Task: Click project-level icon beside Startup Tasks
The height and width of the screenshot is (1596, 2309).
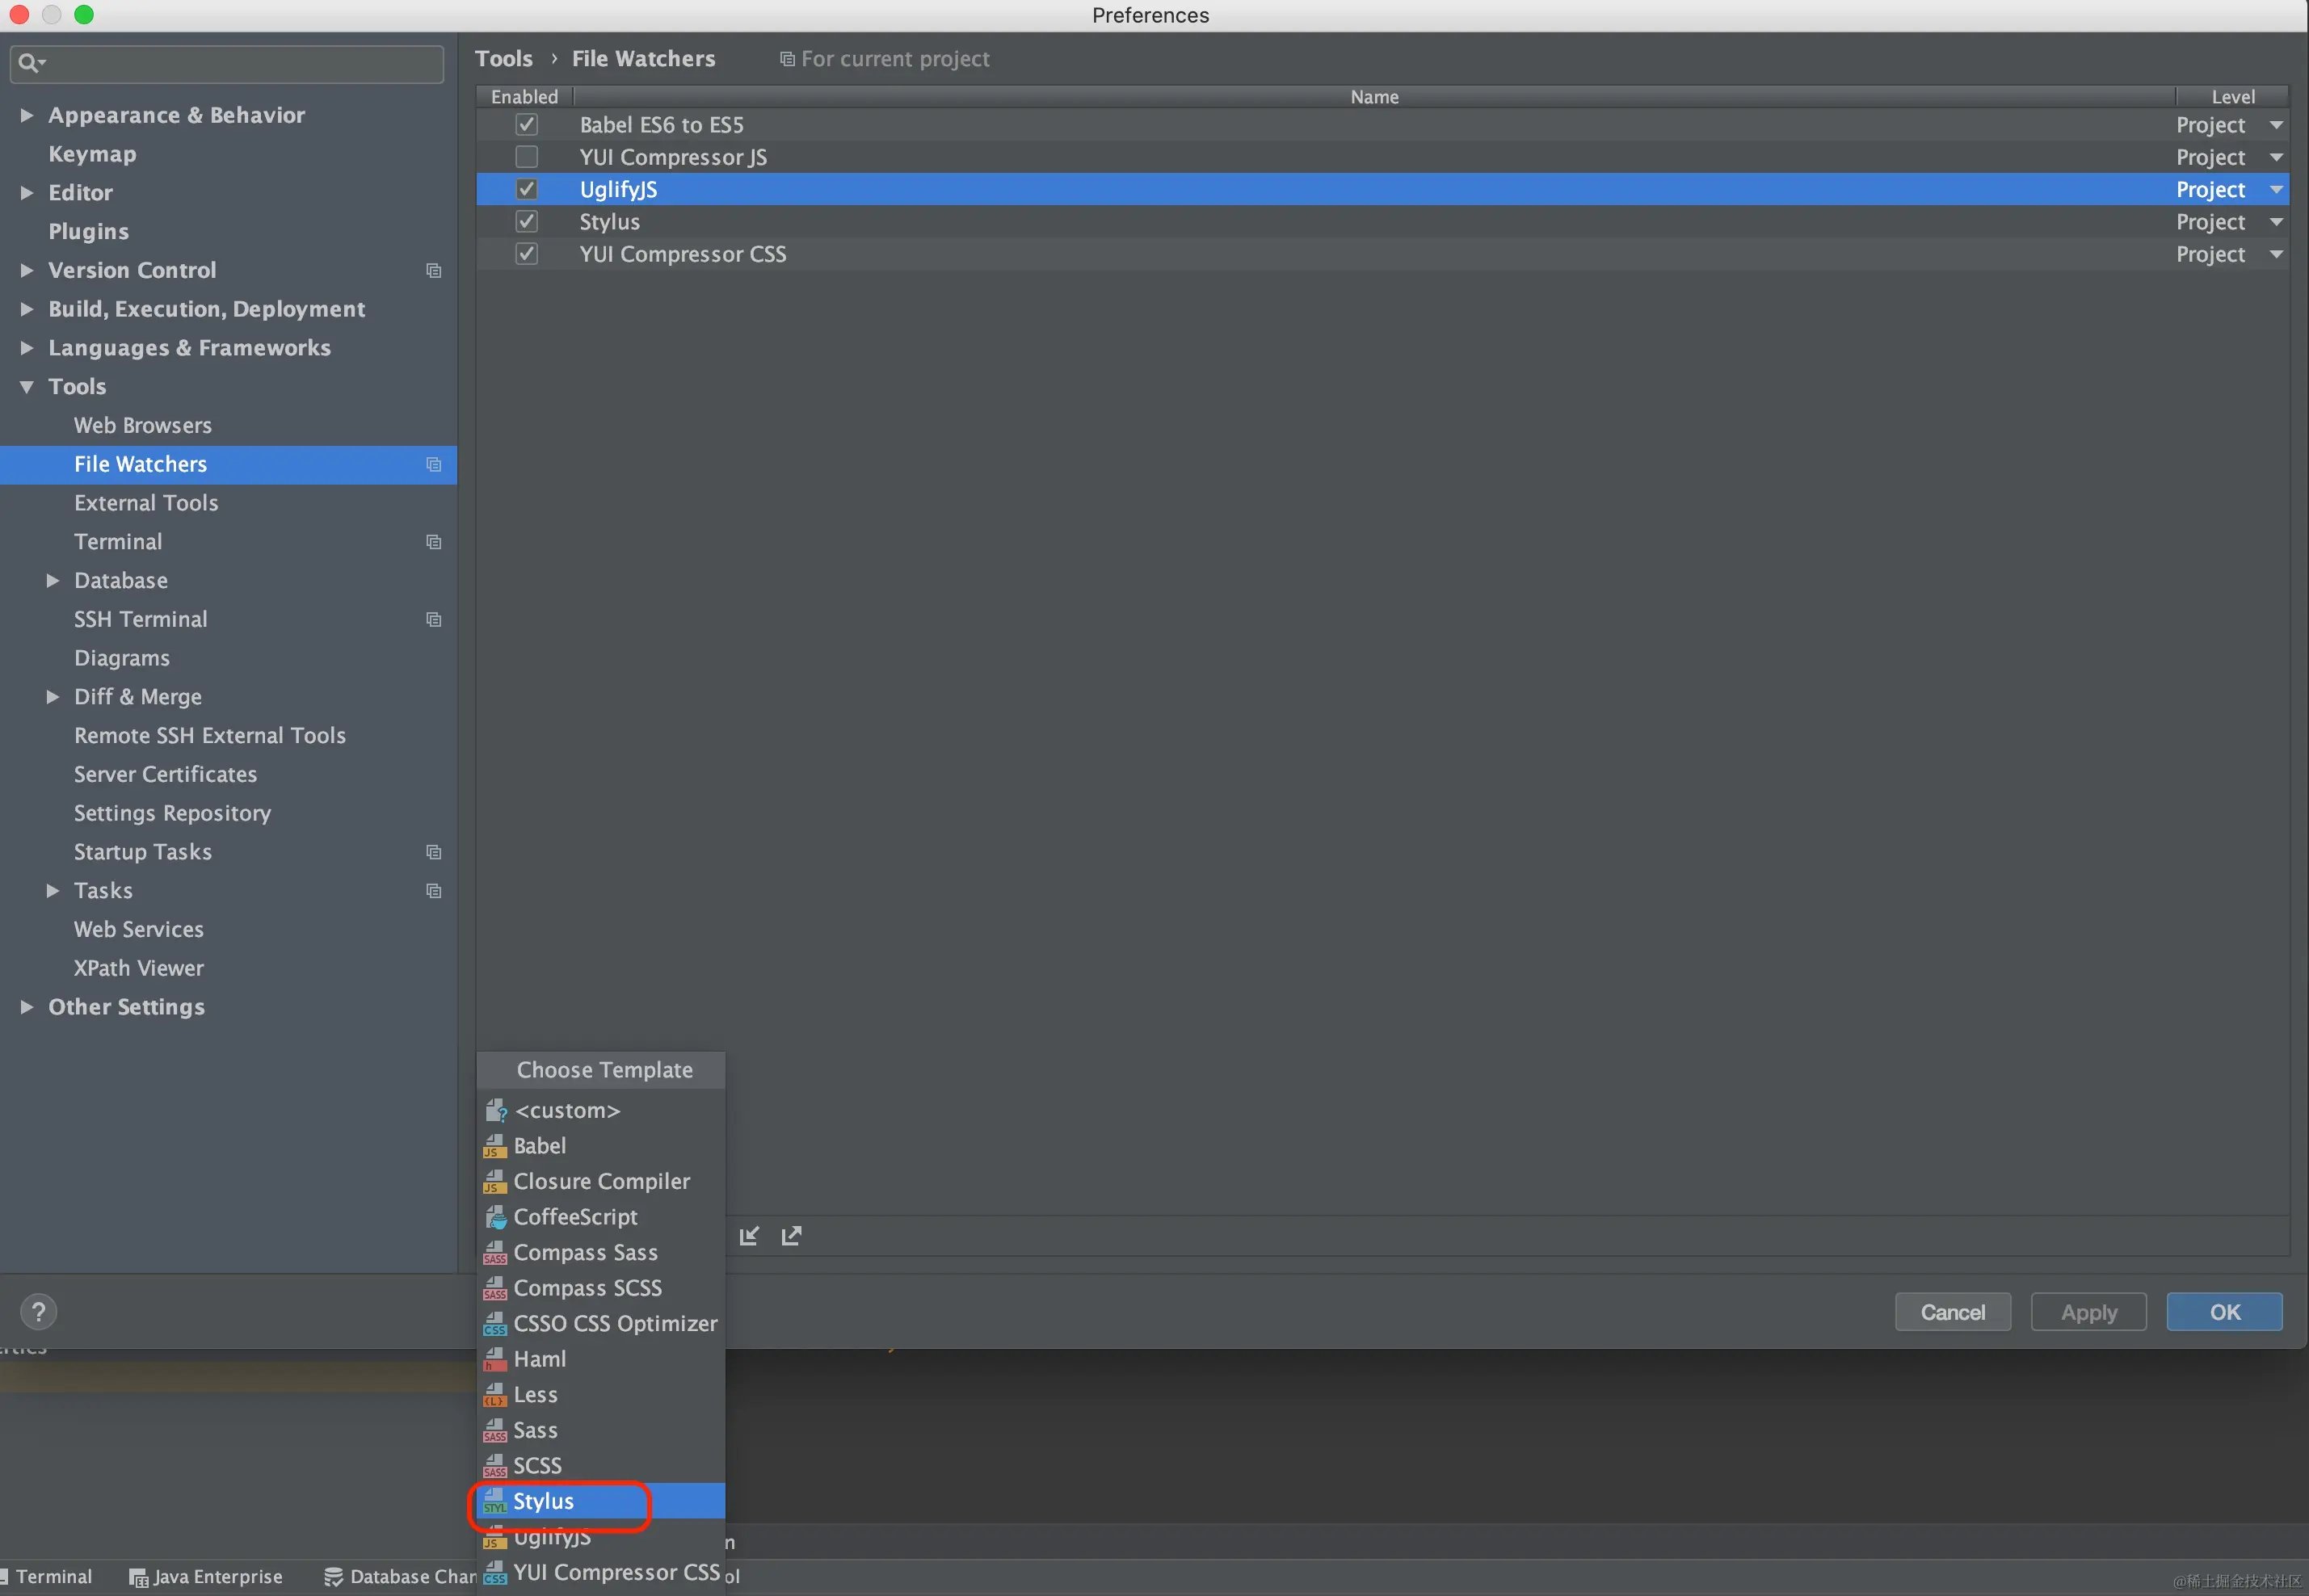Action: (433, 852)
